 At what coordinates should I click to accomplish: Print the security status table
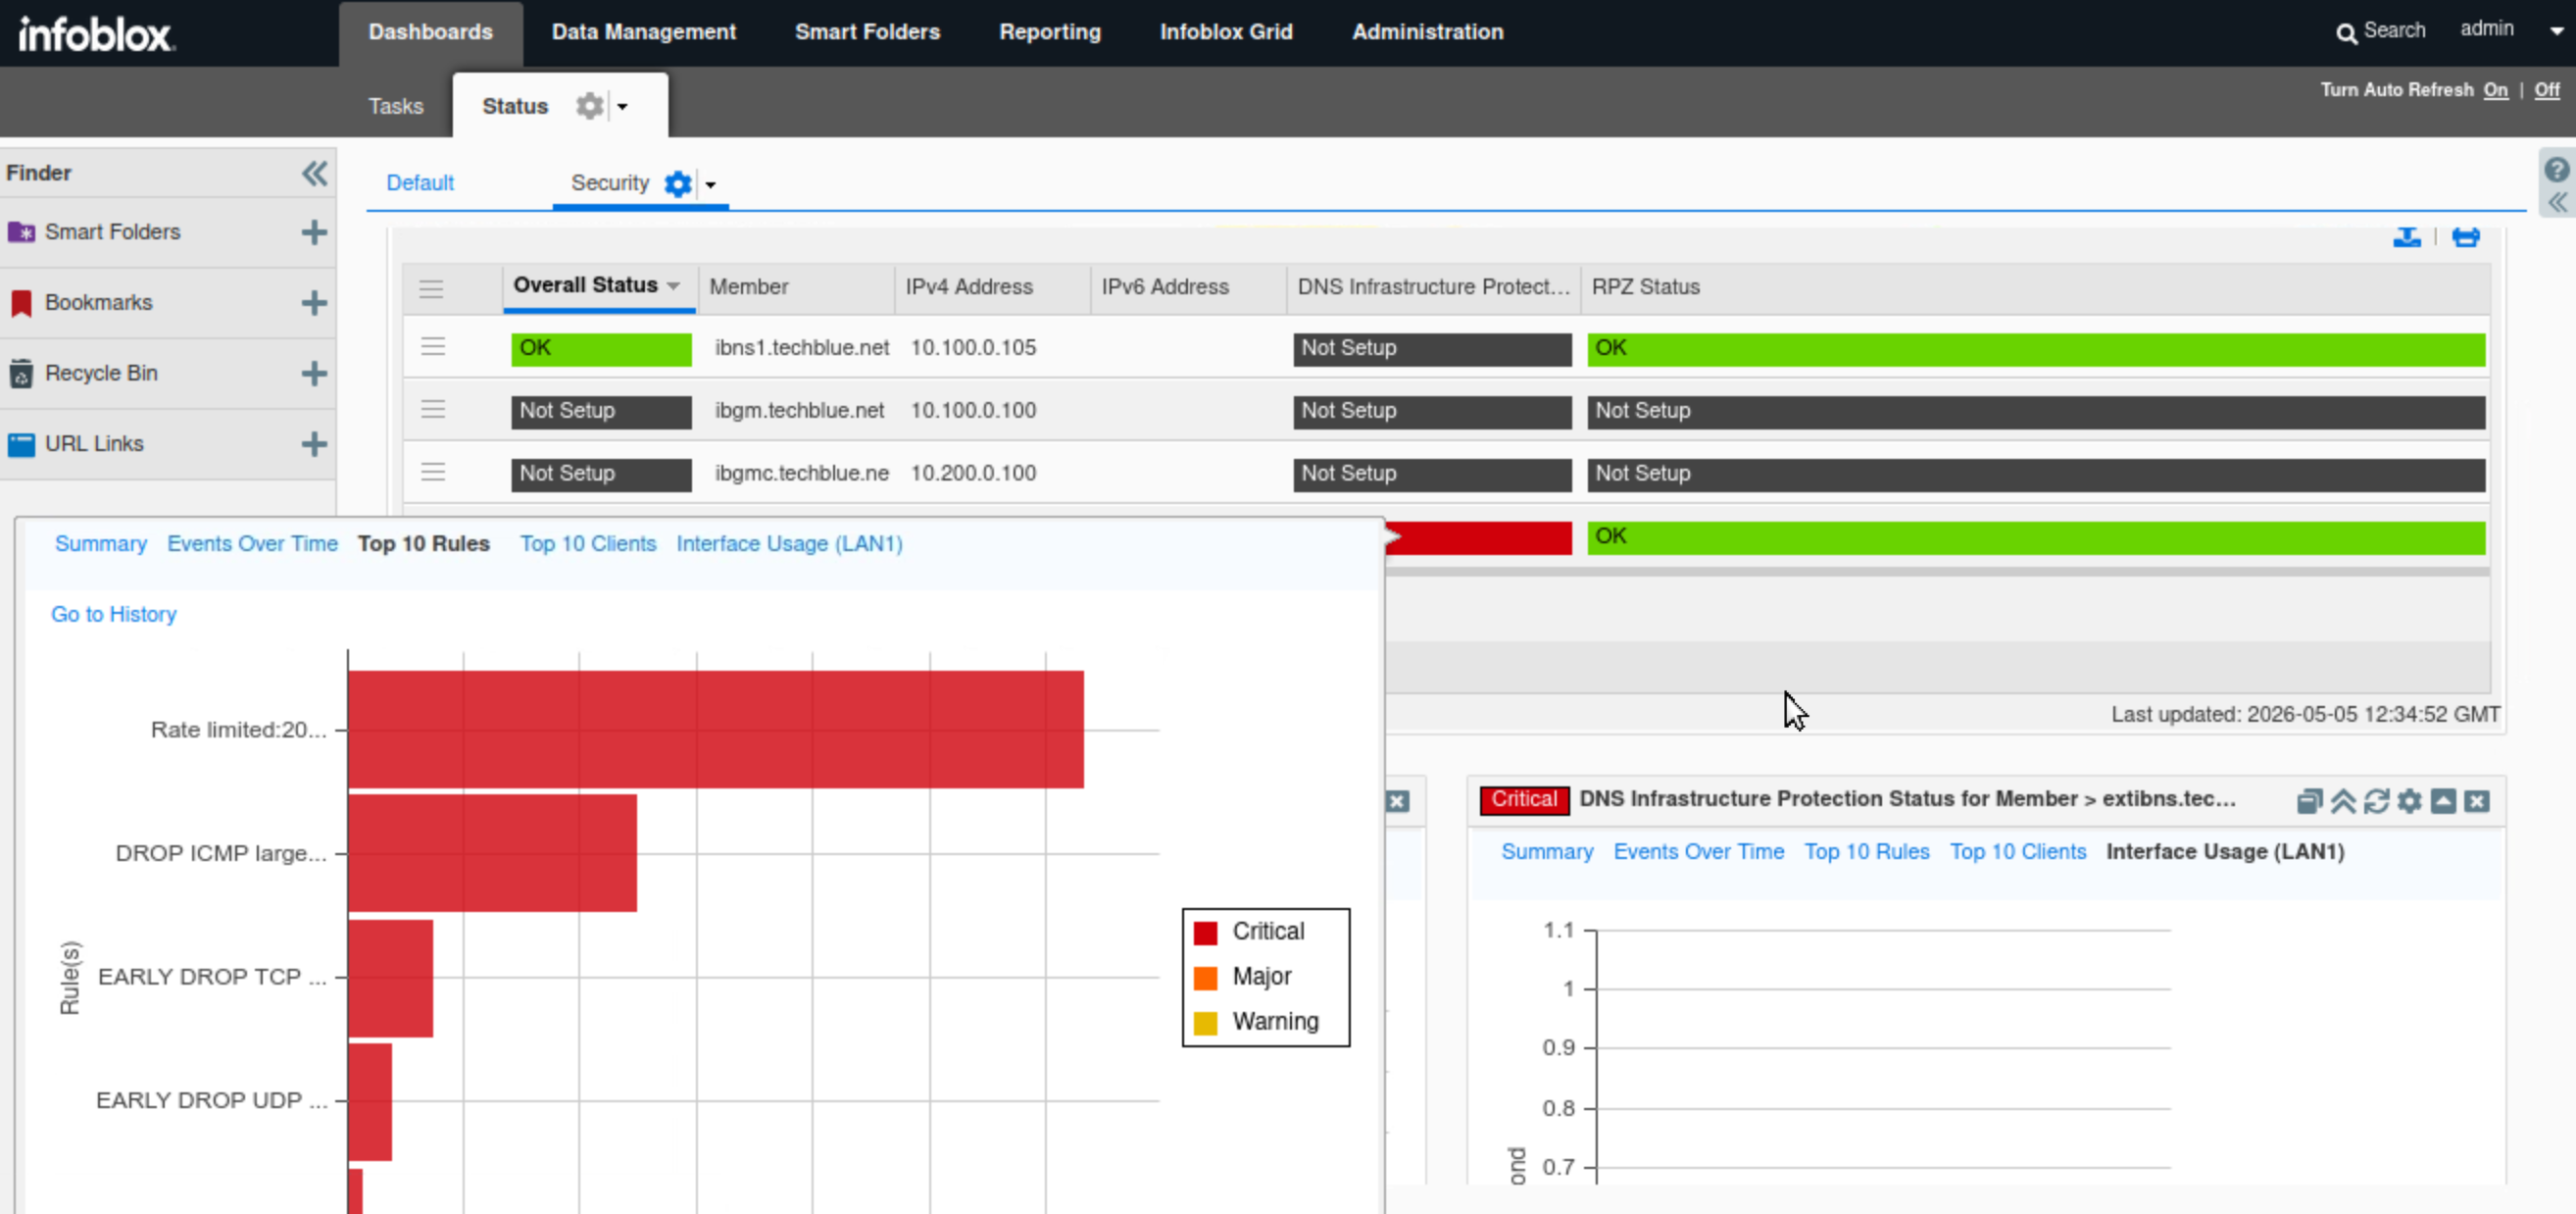(2465, 237)
